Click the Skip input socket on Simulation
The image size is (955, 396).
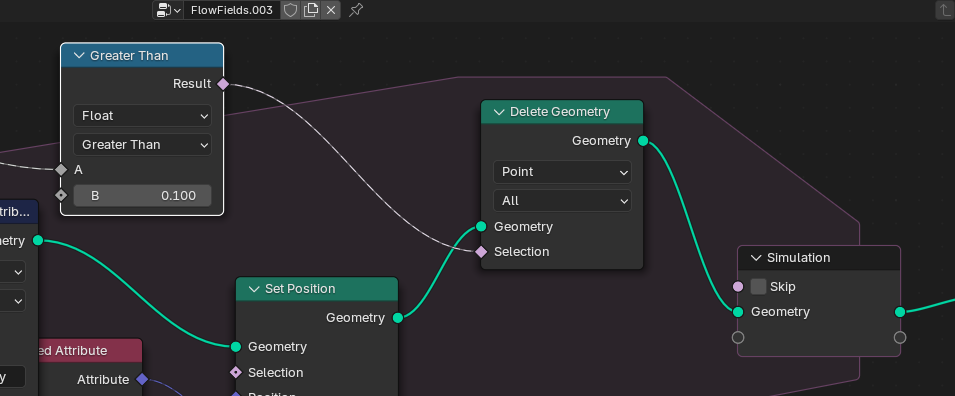(x=738, y=286)
